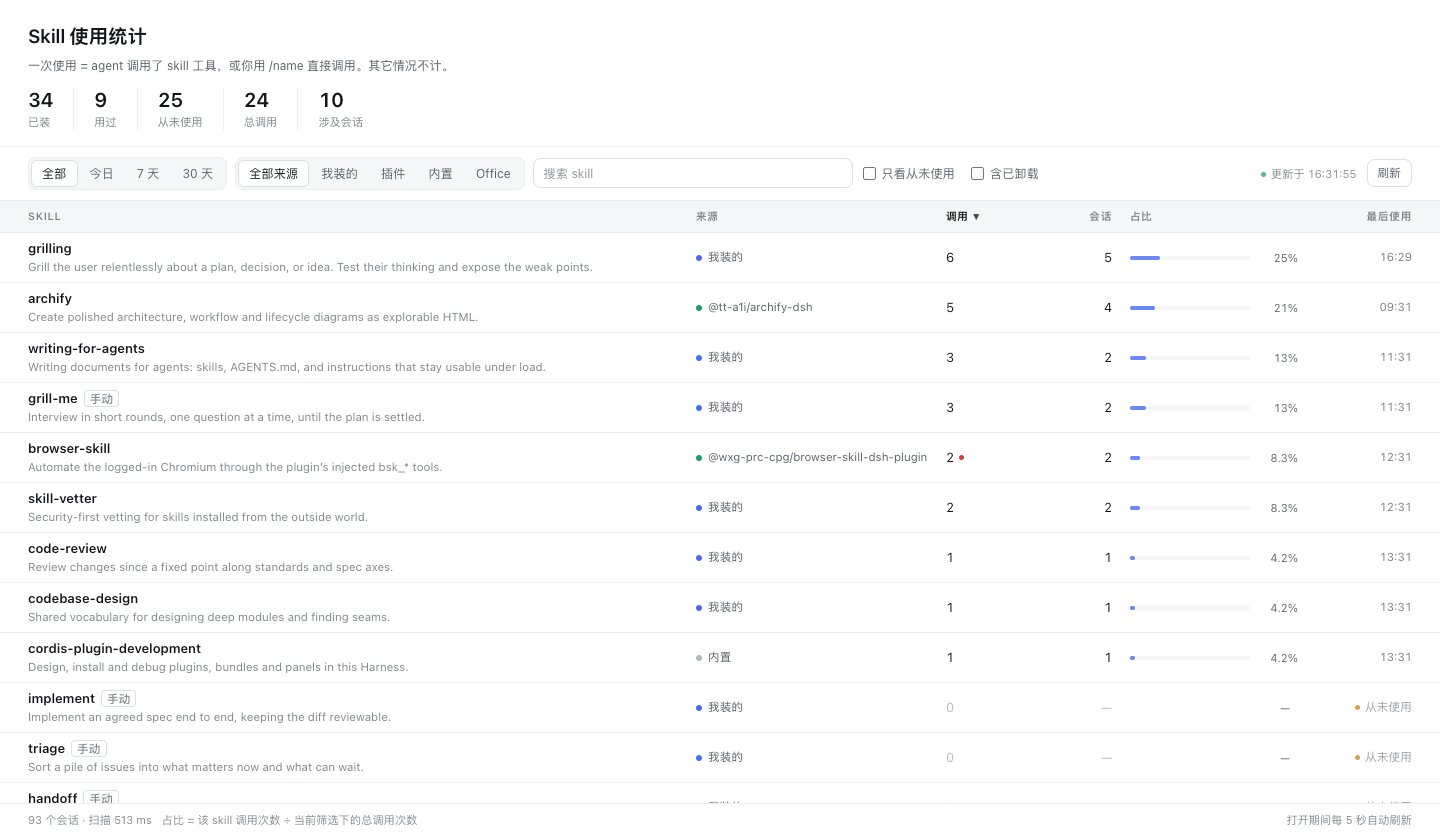Open the browser-skill row title
Viewport: 1440px width, 836px height.
69,448
